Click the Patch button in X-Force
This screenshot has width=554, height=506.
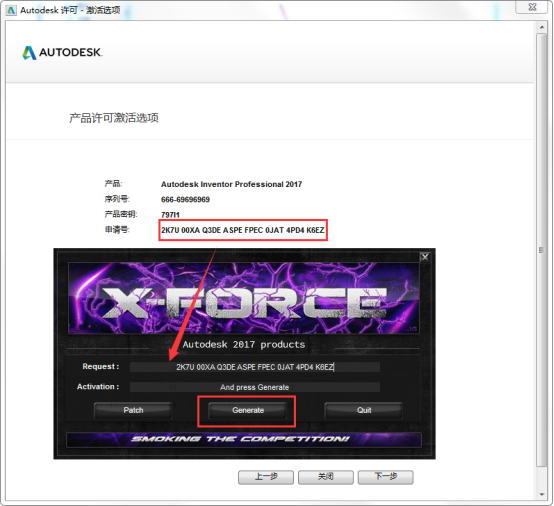coord(133,410)
